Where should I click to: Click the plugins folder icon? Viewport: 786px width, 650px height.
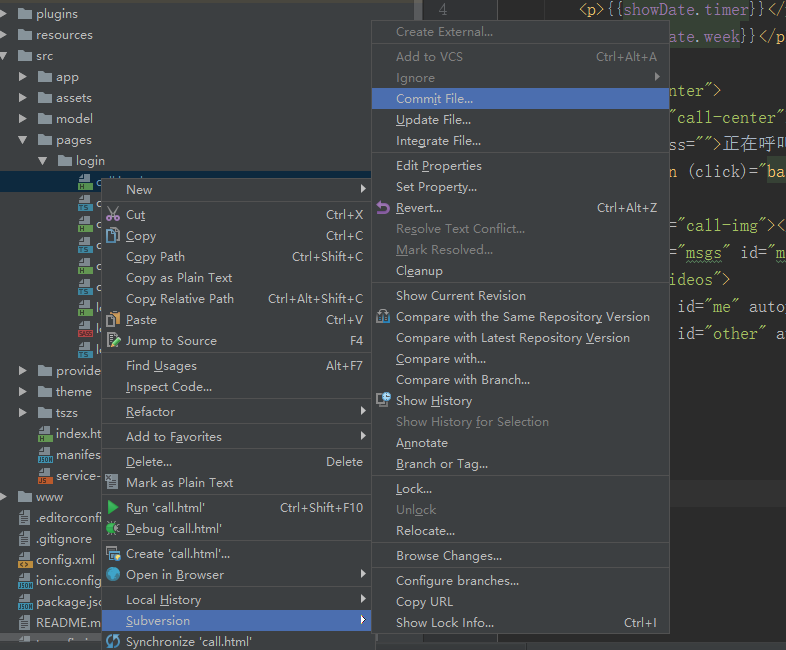point(25,14)
